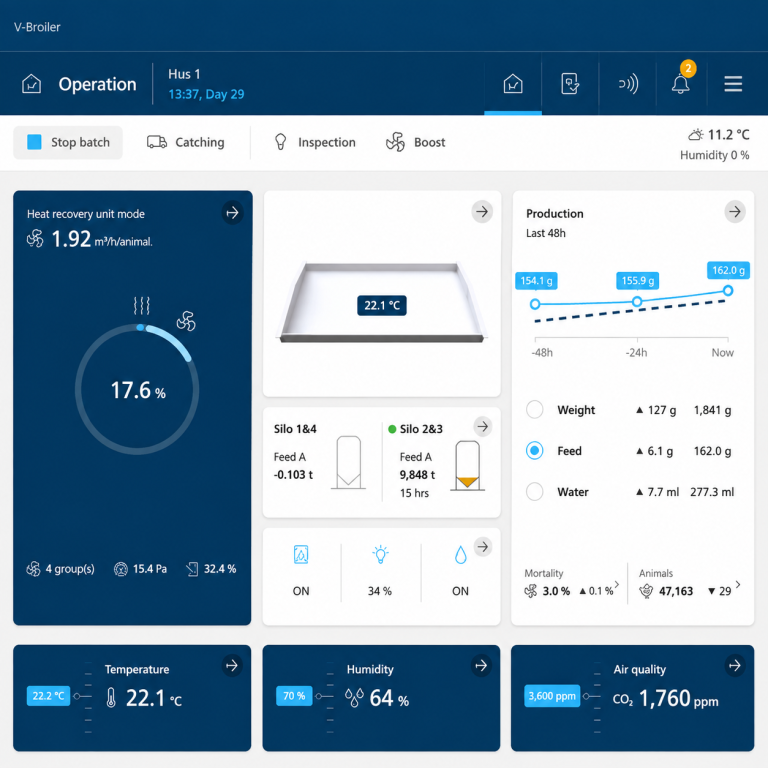Click the 154.1 g chart point

pos(535,304)
